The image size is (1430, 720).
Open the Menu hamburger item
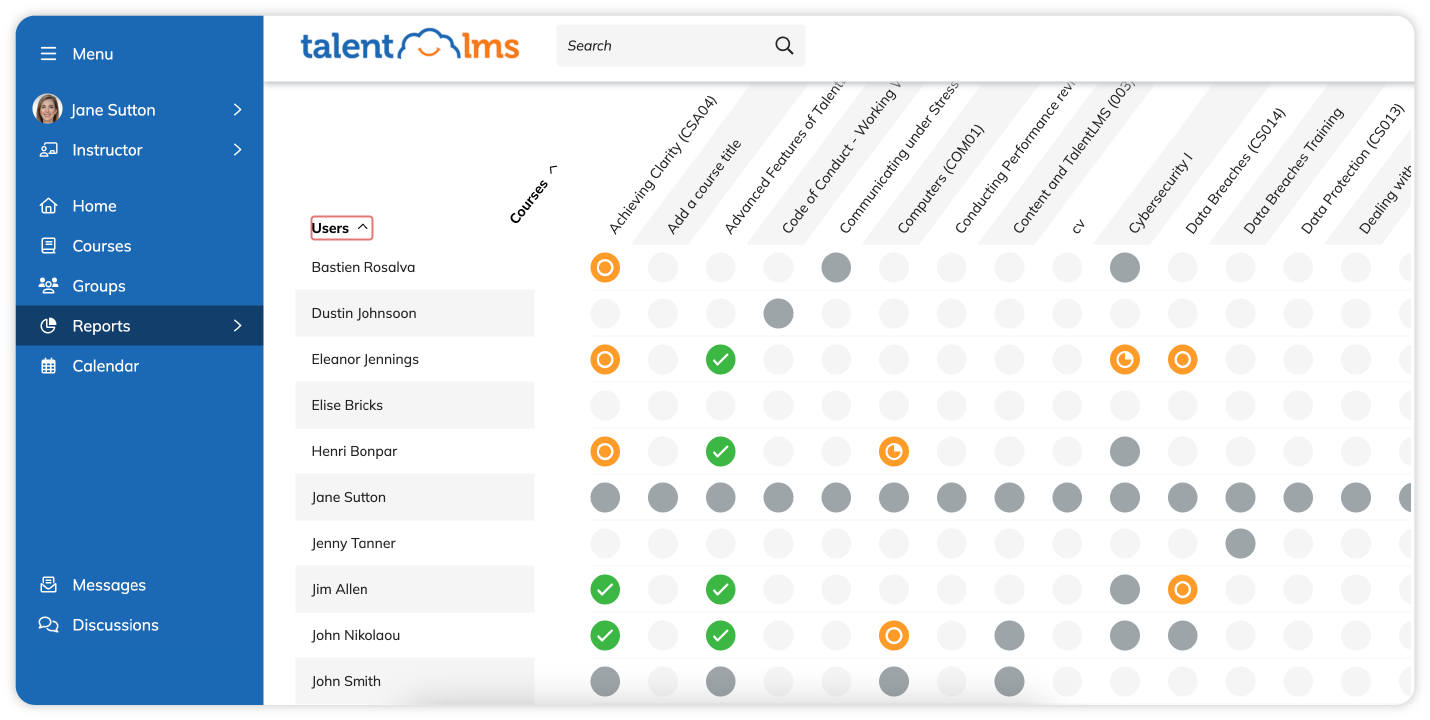point(47,54)
